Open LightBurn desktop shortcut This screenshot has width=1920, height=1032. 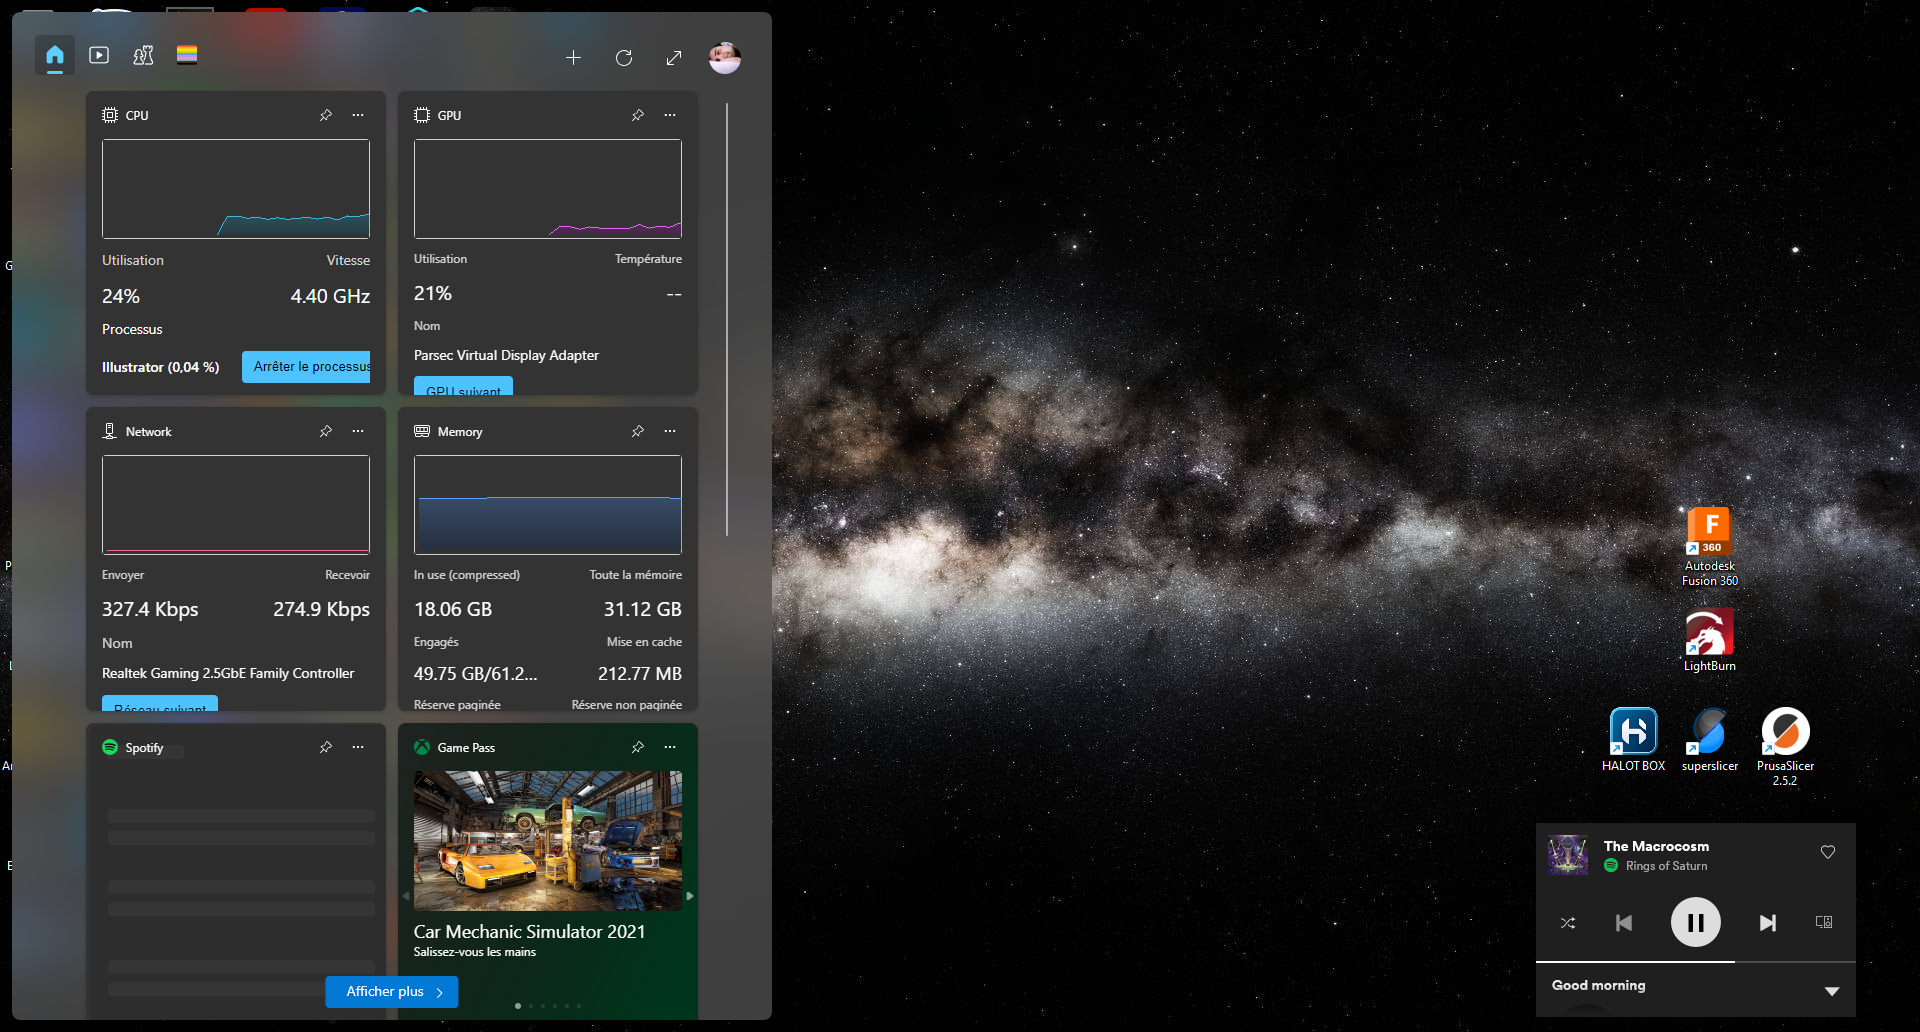coord(1710,640)
